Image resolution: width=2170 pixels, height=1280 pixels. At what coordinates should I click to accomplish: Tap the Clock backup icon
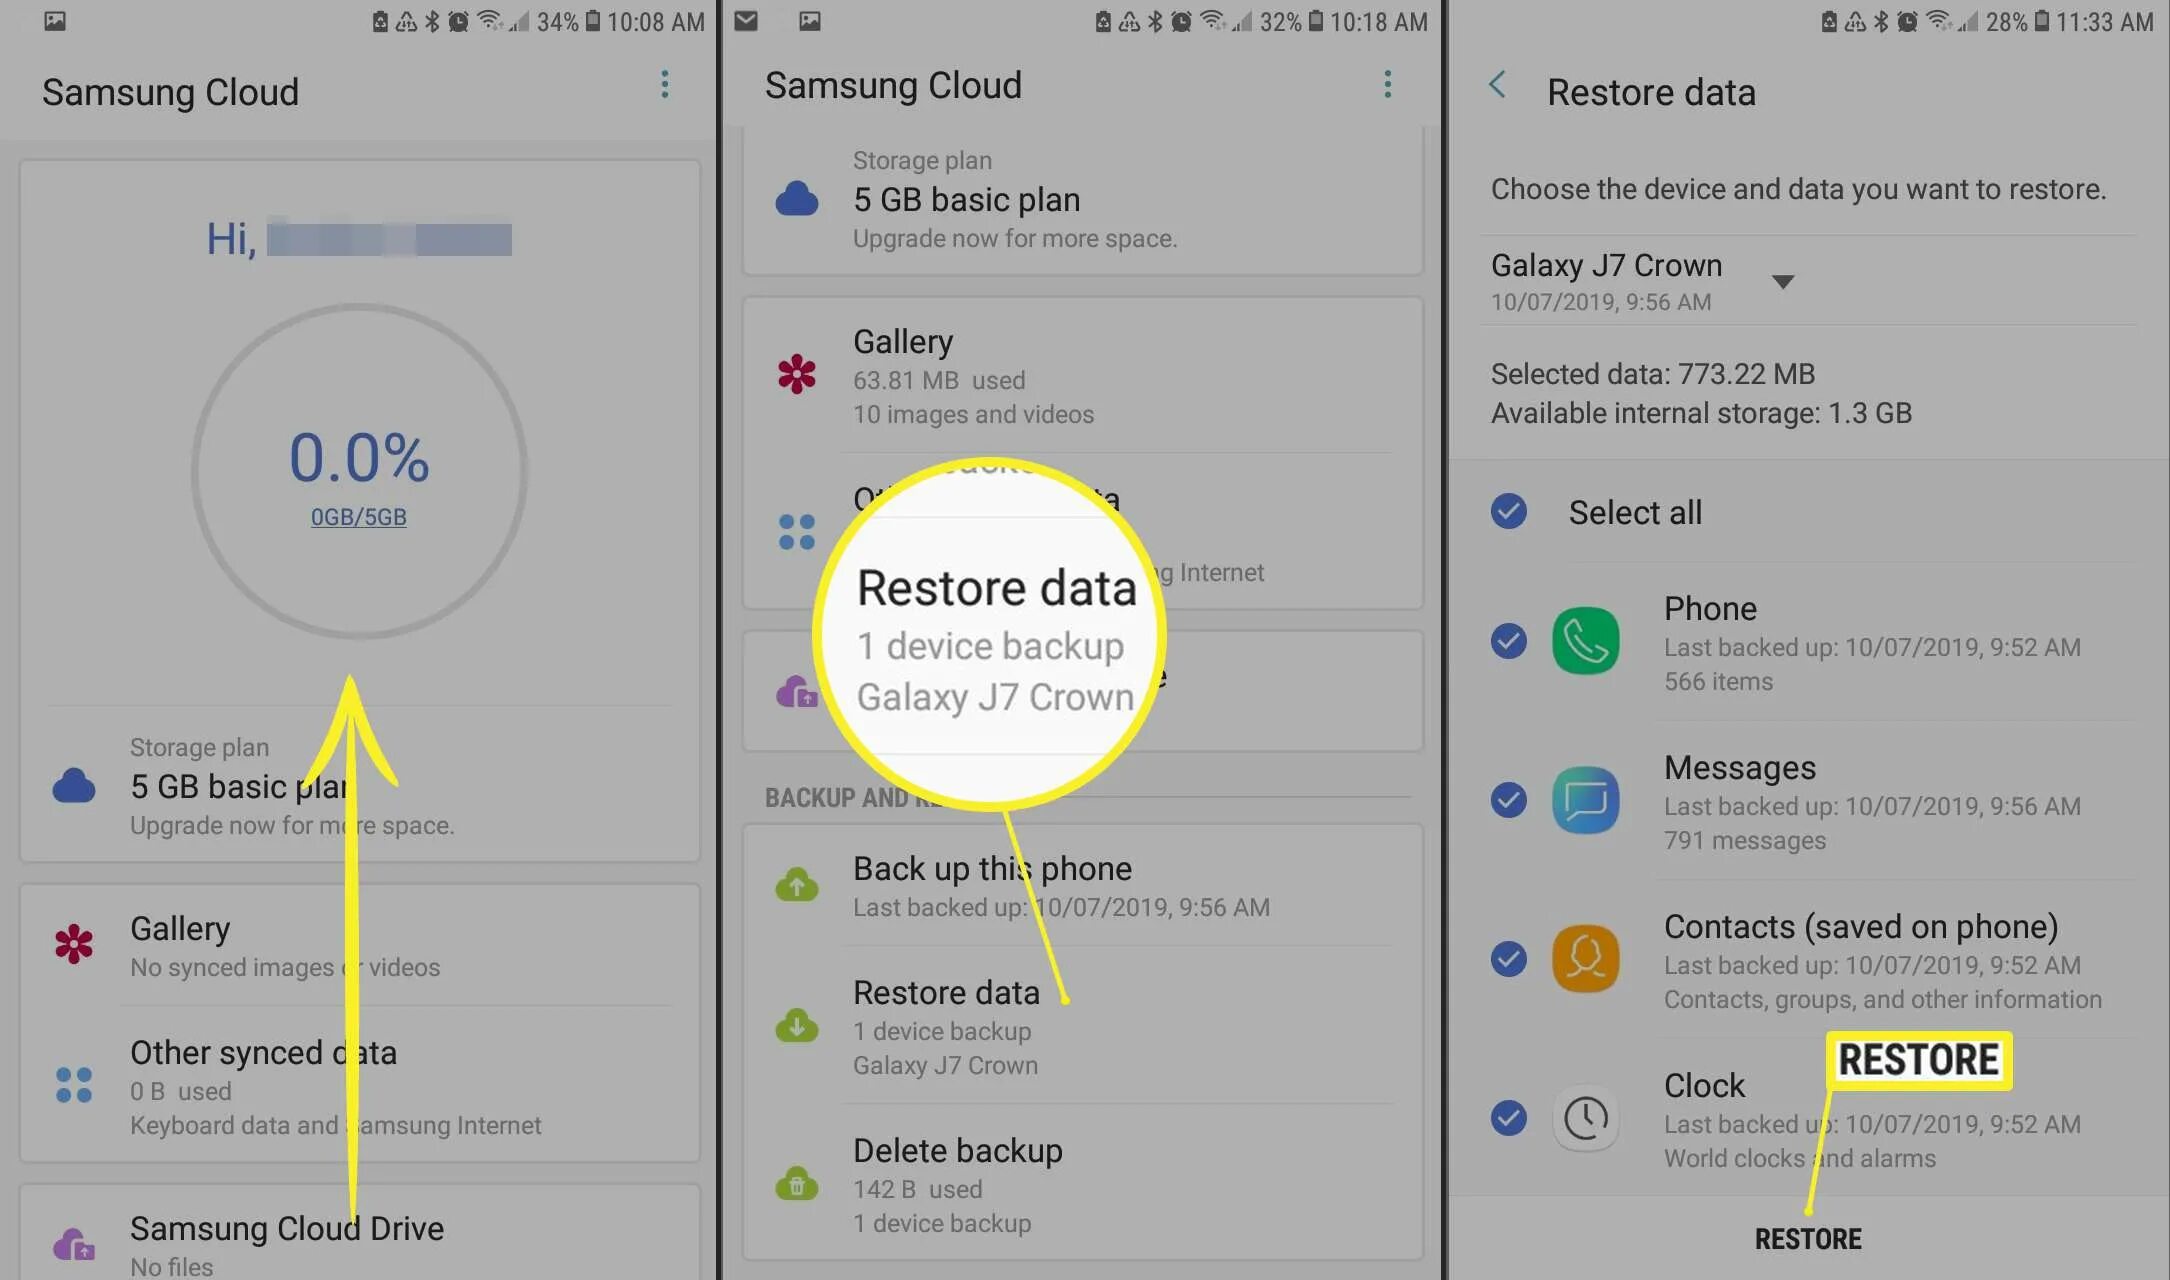point(1583,1117)
